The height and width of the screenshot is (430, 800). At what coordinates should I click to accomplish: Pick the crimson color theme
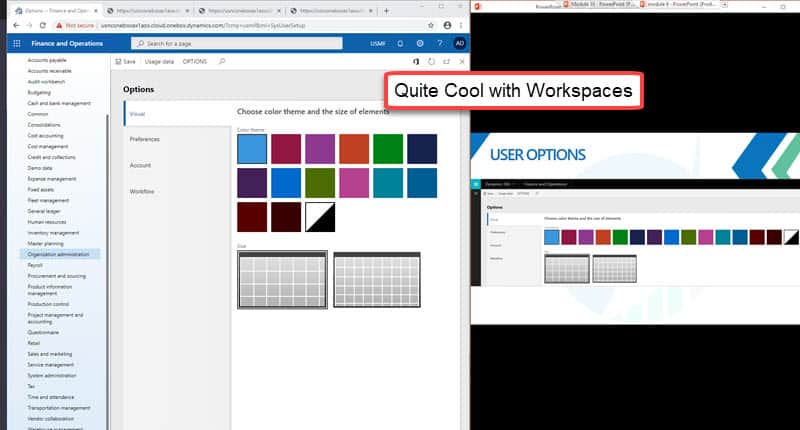click(286, 148)
